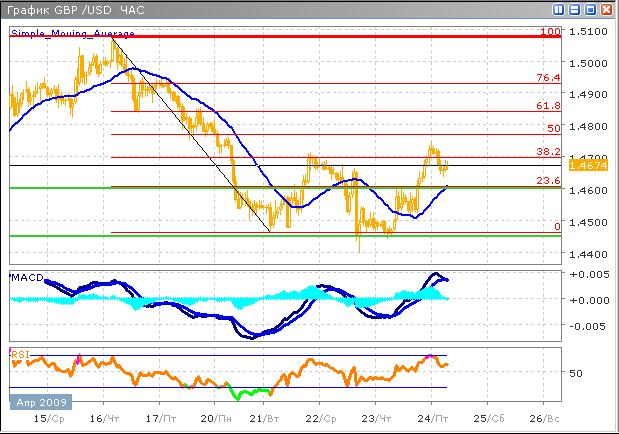619x434 pixels.
Task: Click the -0.005 MACD scale value
Action: tap(589, 326)
